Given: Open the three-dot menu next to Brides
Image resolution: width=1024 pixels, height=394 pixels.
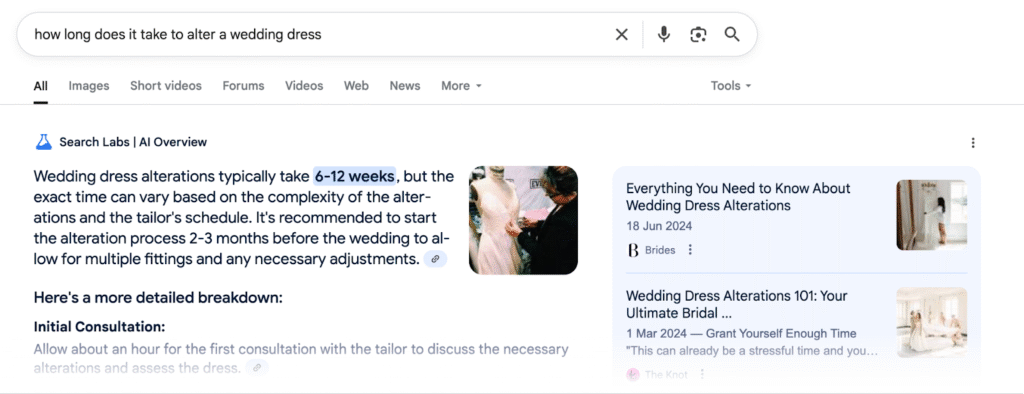Looking at the screenshot, I should click(x=690, y=250).
